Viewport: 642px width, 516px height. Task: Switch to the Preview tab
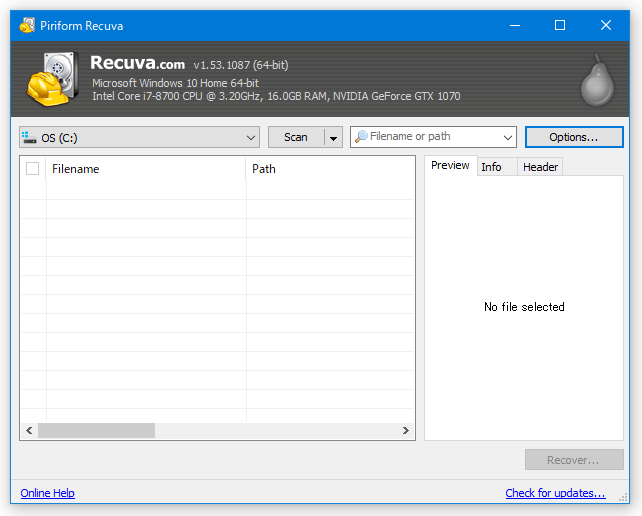pyautogui.click(x=450, y=165)
